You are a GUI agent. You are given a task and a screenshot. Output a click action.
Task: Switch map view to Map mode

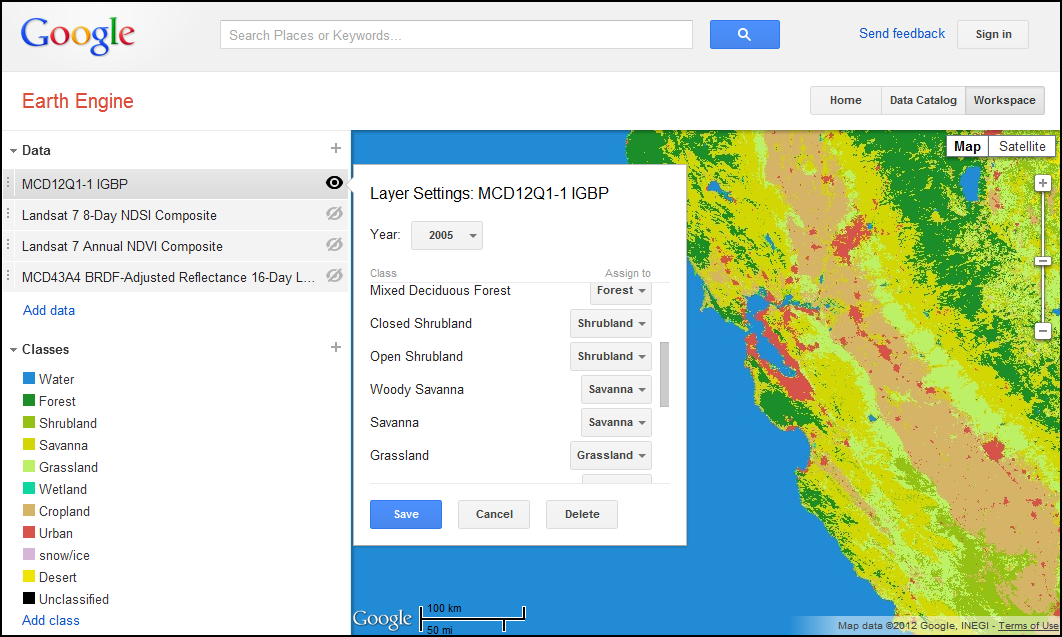pyautogui.click(x=967, y=147)
